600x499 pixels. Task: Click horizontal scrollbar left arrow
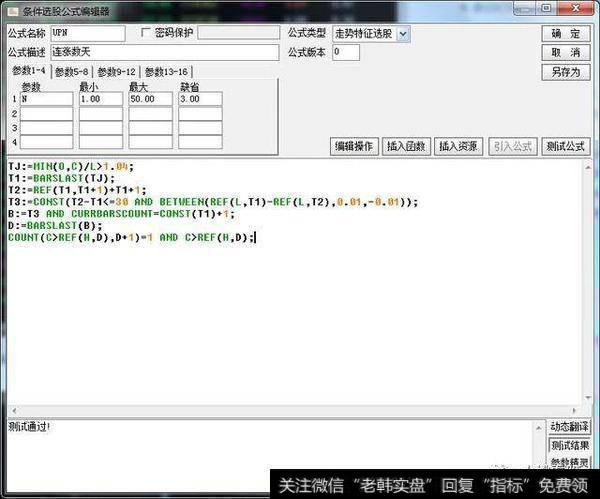(x=14, y=411)
